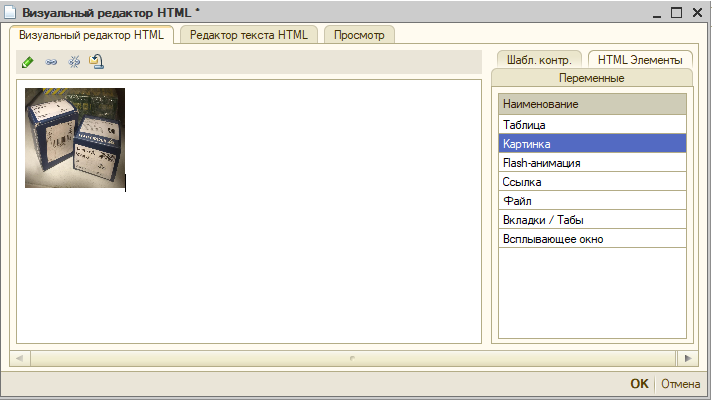Viewport: 712px width, 400px height.
Task: Select the Ссылка row
Action: pos(592,182)
